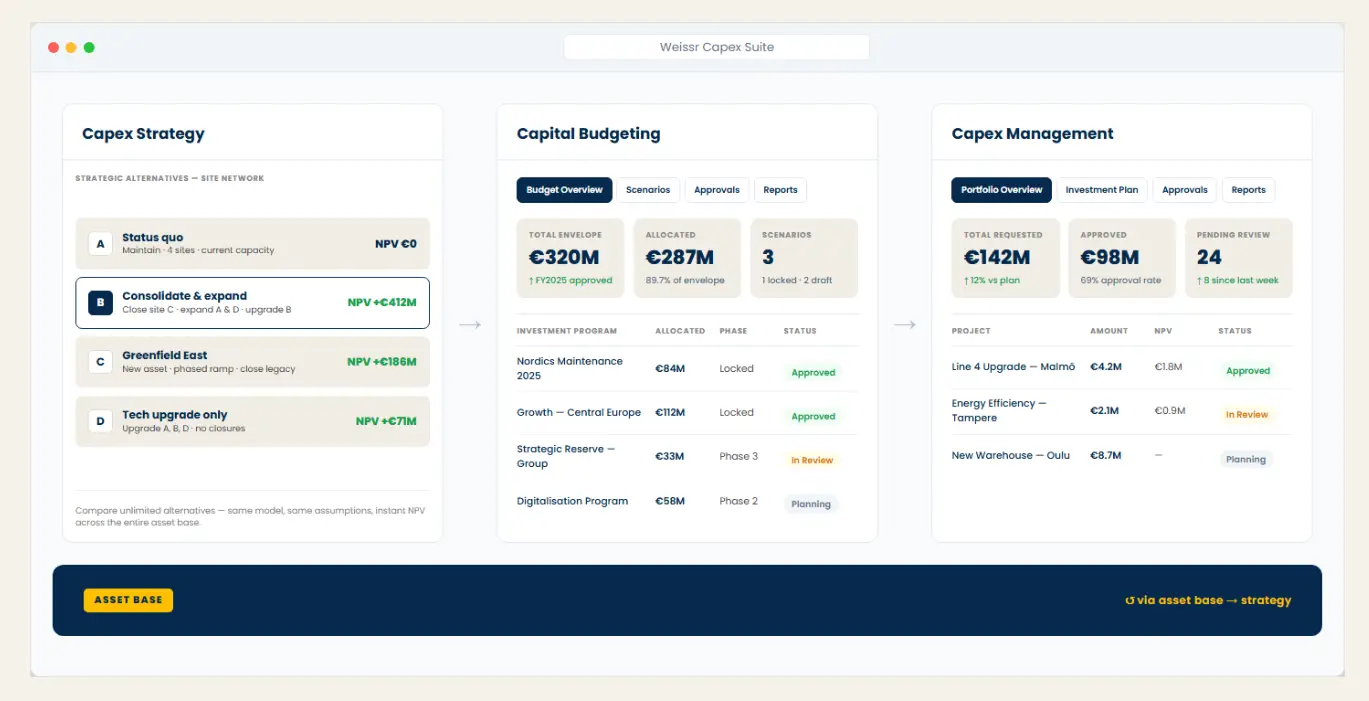Screen dimensions: 1369x701
Task: Click the yellow minimize window dot
Action: (71, 47)
